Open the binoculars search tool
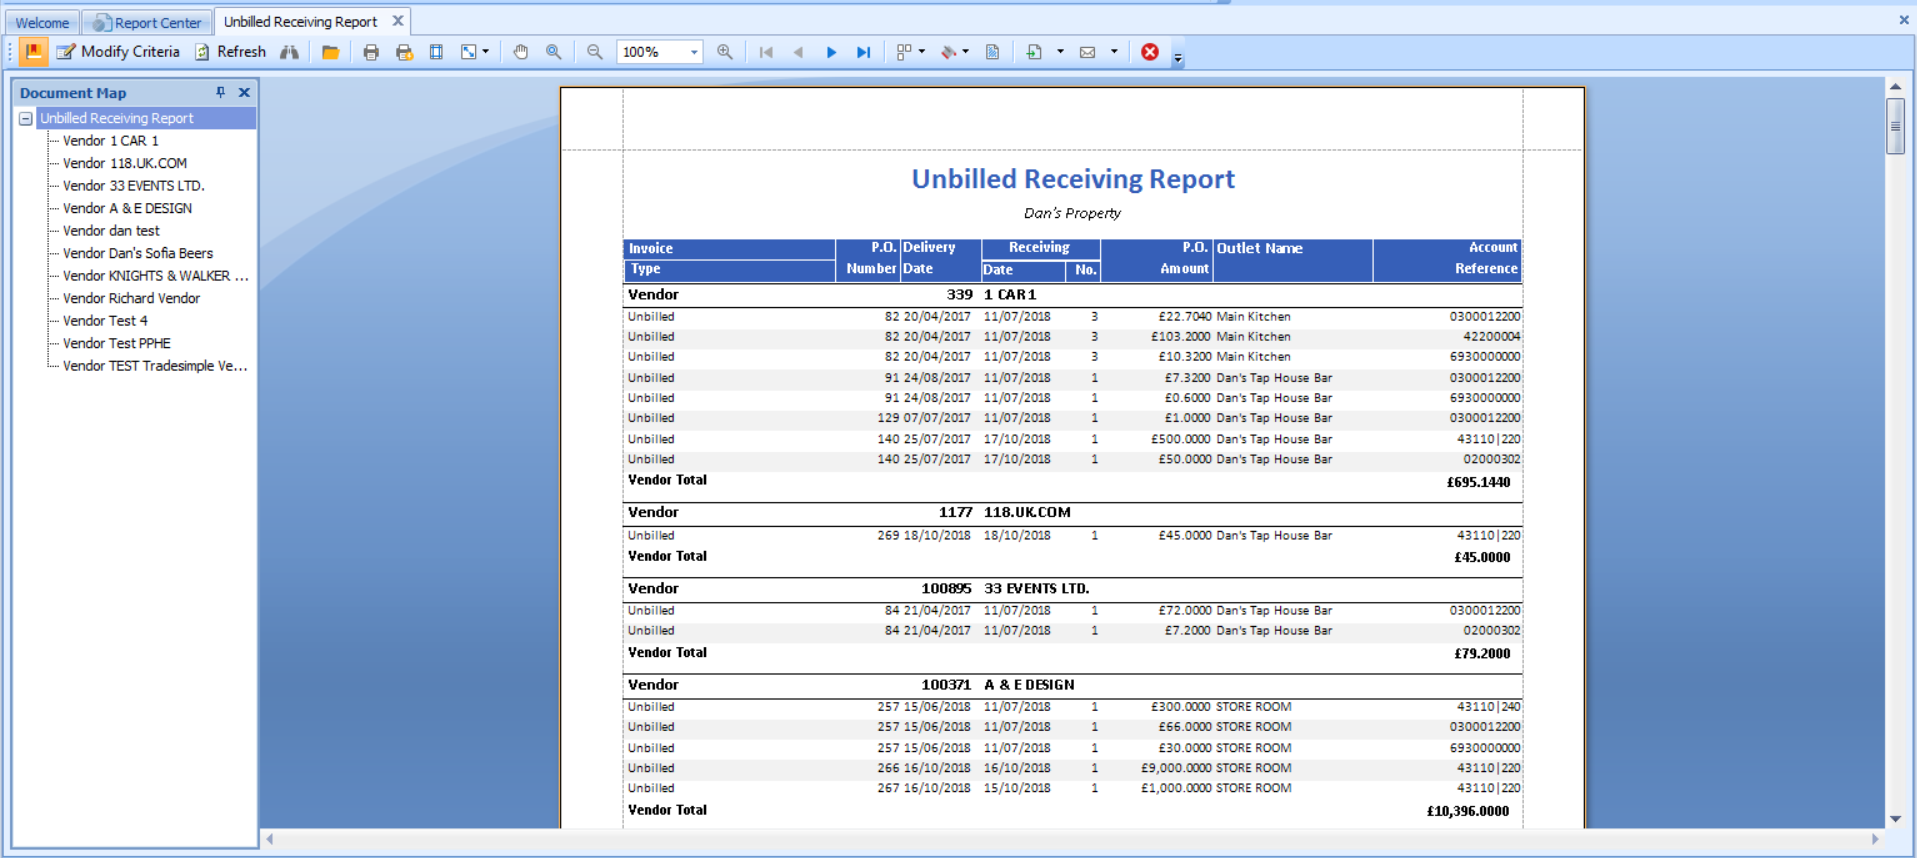The image size is (1917, 858). point(289,52)
